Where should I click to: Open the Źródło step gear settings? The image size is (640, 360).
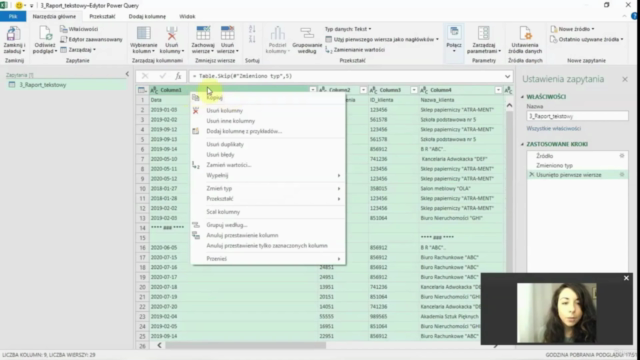pos(622,156)
